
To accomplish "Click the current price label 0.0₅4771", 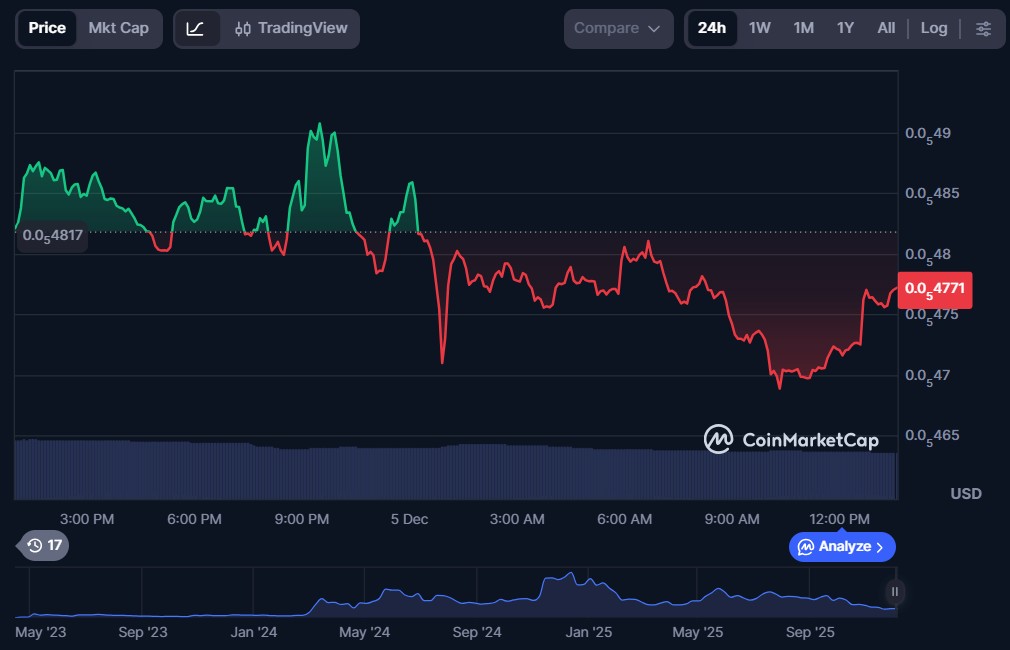I will coord(934,289).
